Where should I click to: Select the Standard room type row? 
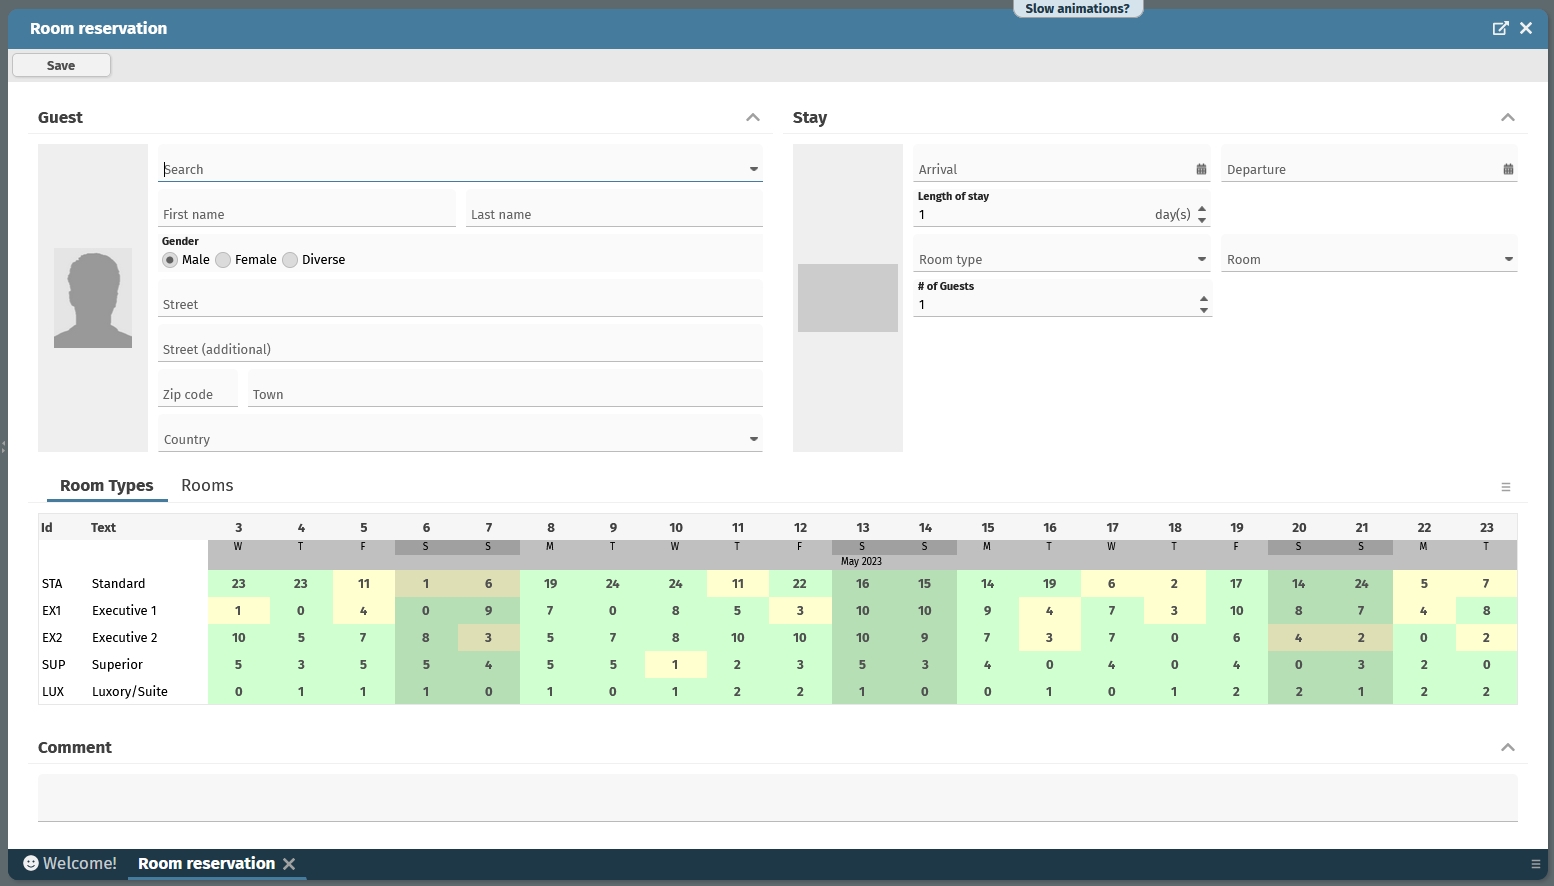[778, 583]
